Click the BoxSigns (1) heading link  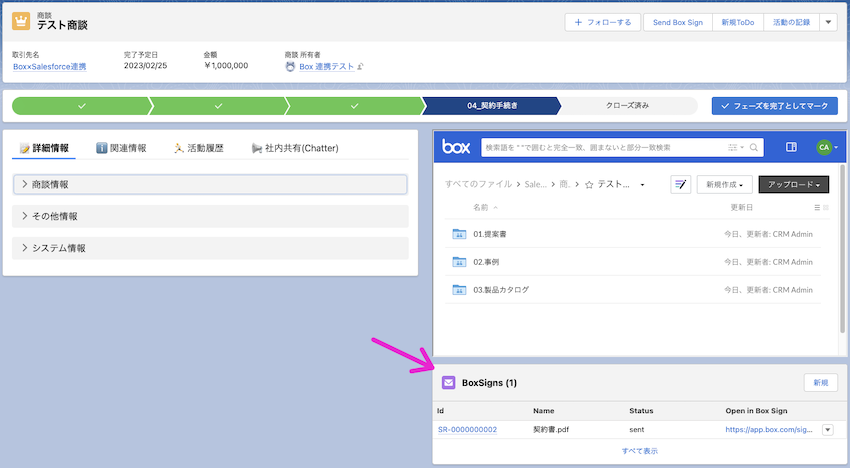pyautogui.click(x=489, y=383)
